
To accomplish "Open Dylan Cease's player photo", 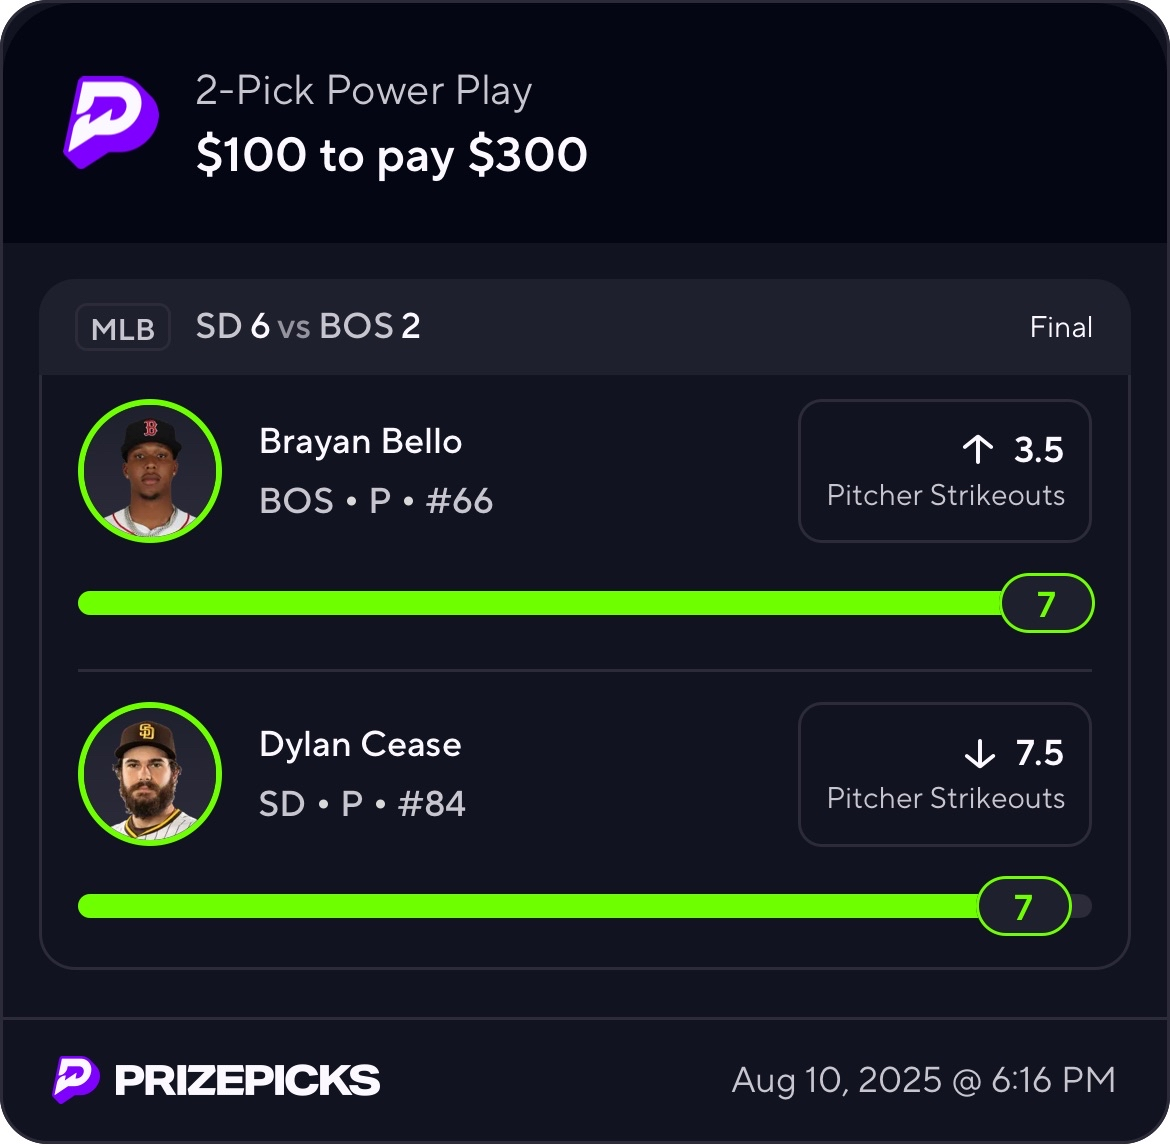I will tap(150, 774).
